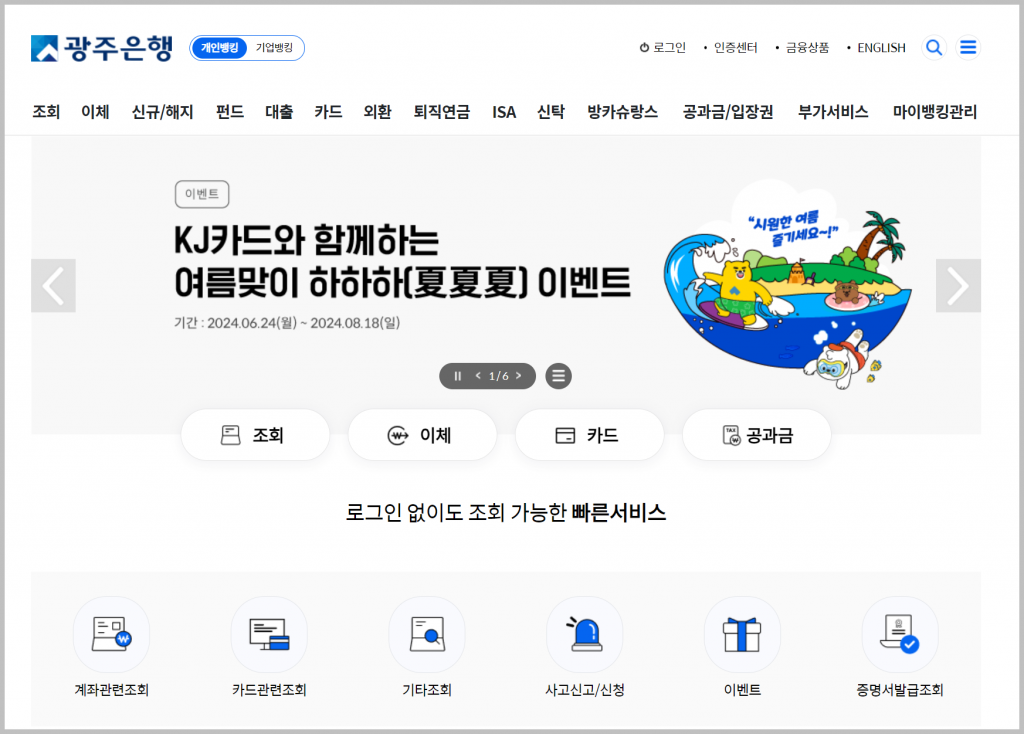Open 부가서비스 menu
This screenshot has width=1024, height=734.
833,112
